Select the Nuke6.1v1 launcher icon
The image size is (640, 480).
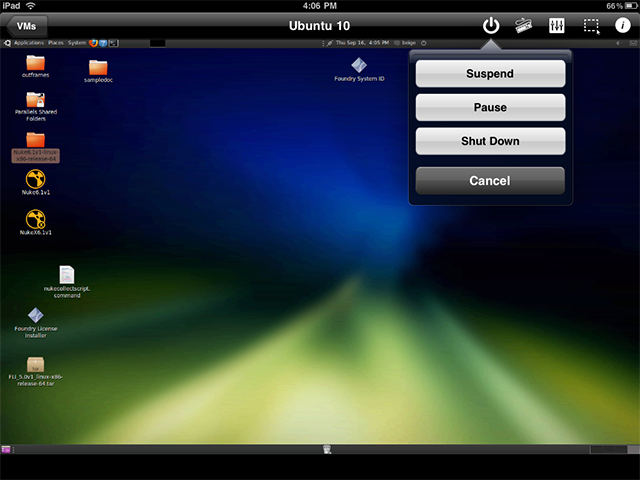36,182
